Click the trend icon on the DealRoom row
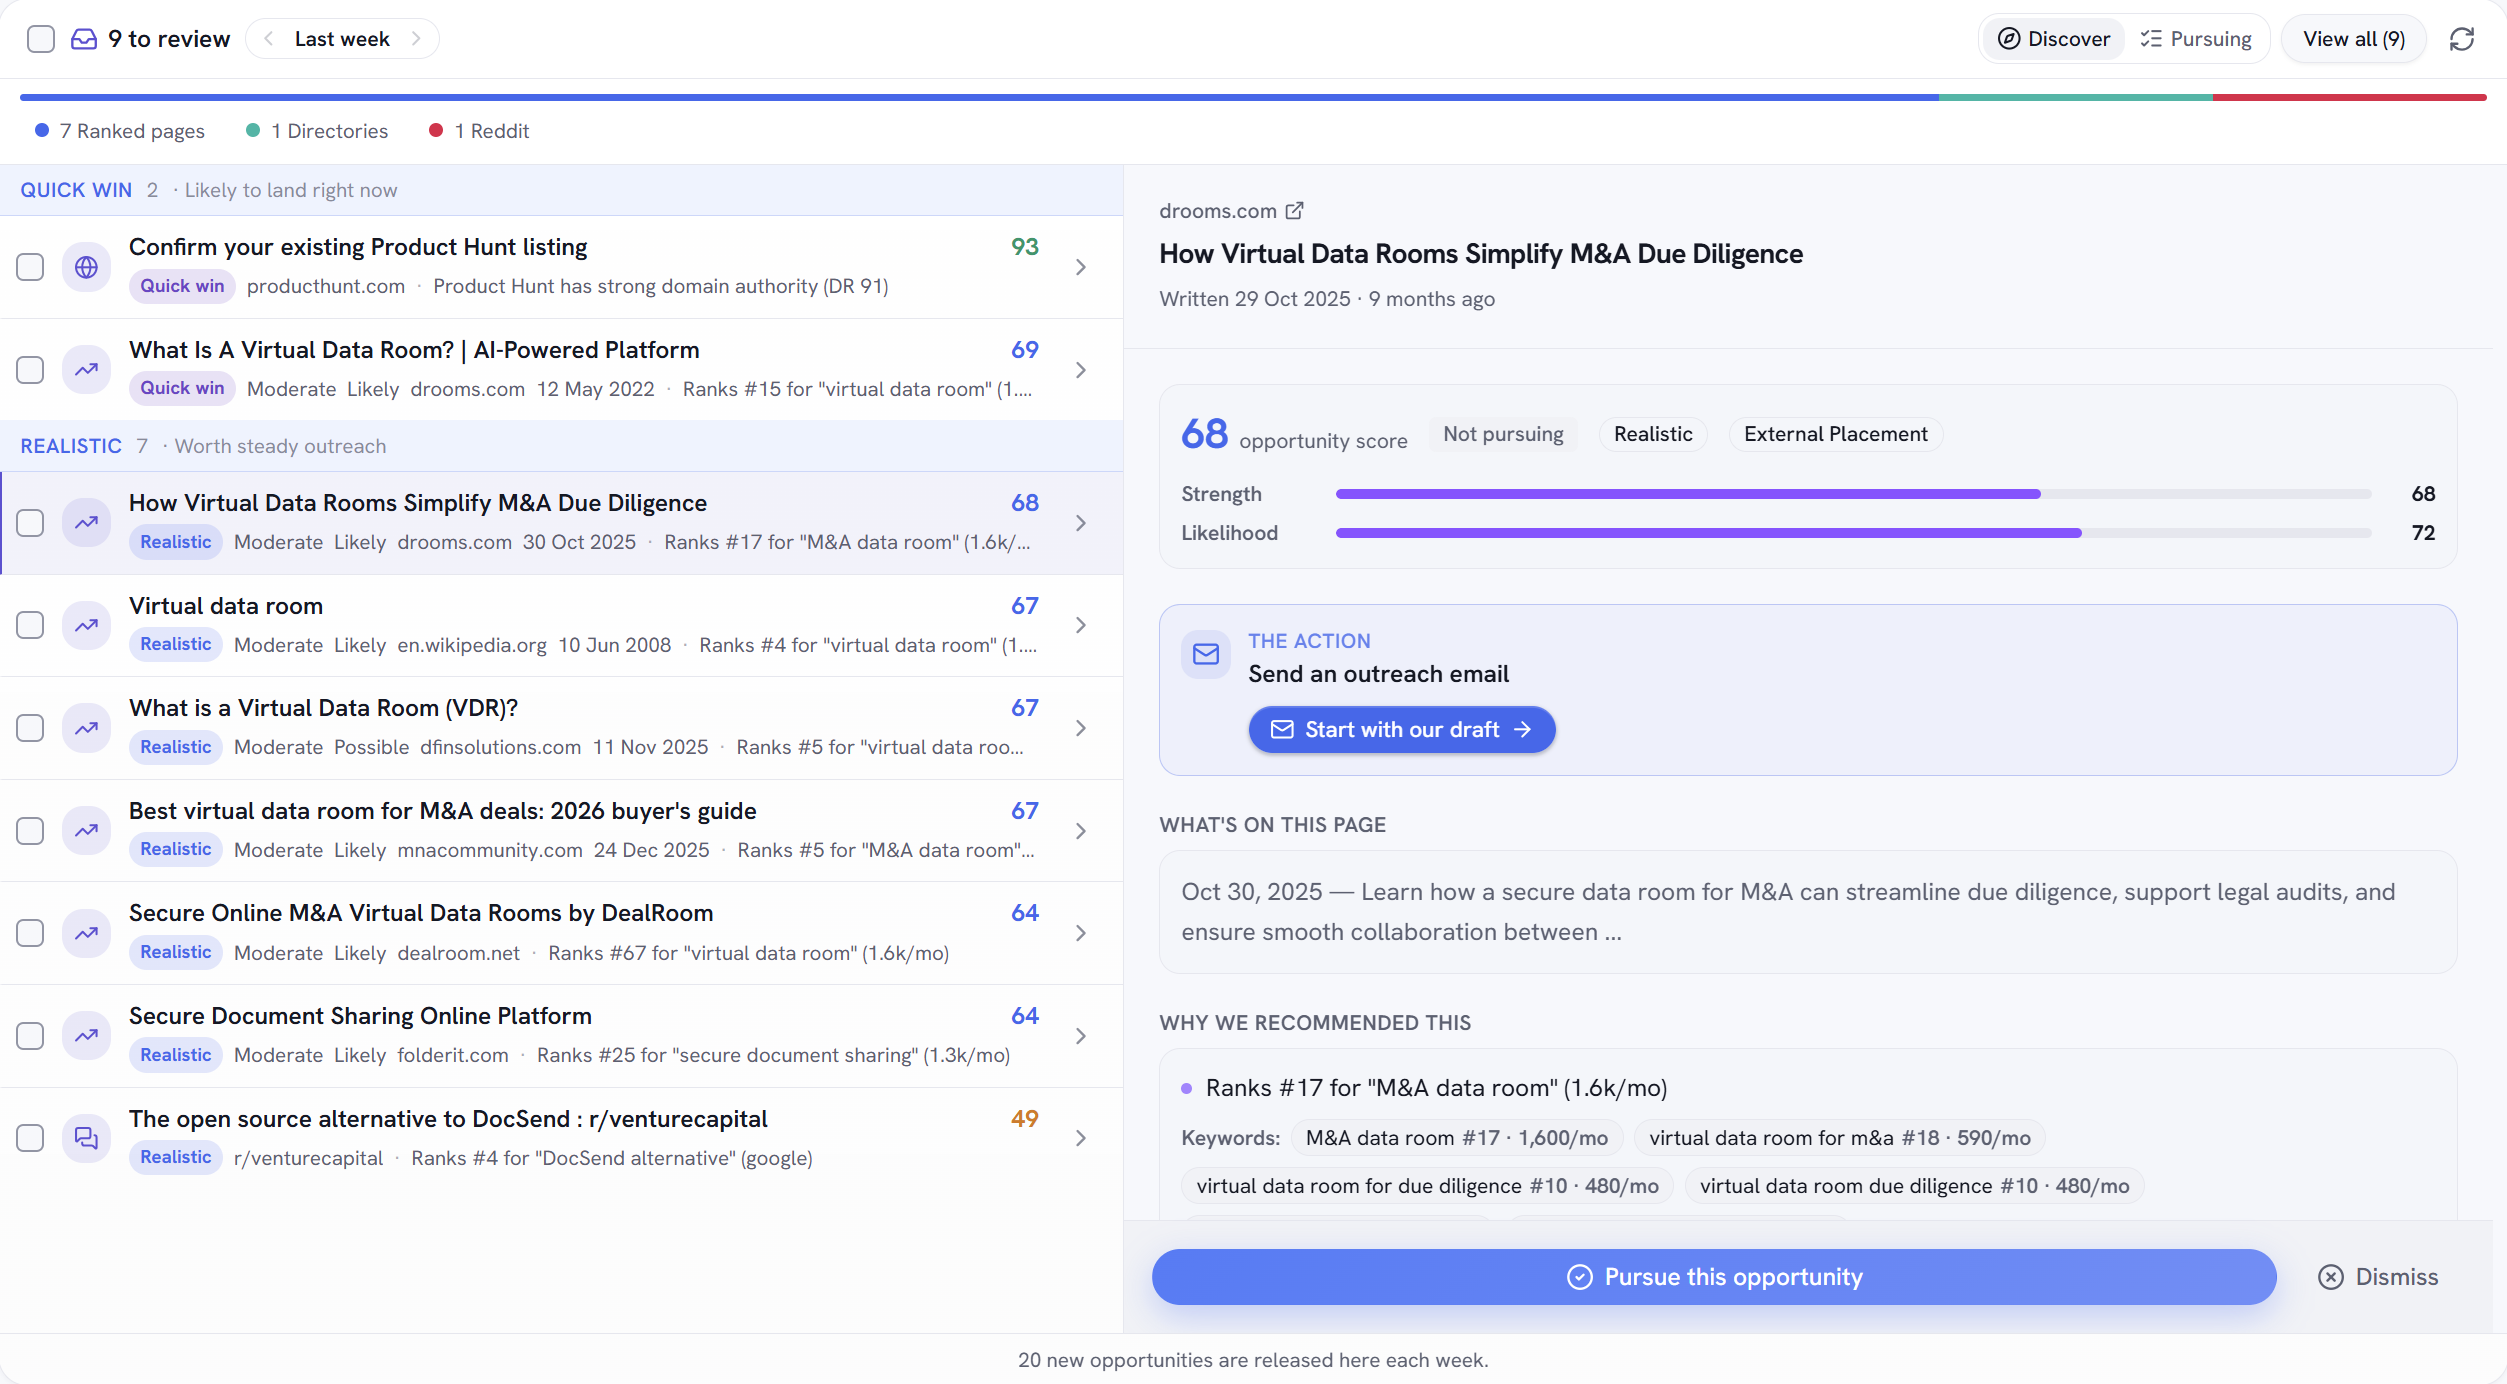Viewport: 2507px width, 1384px height. click(x=87, y=933)
